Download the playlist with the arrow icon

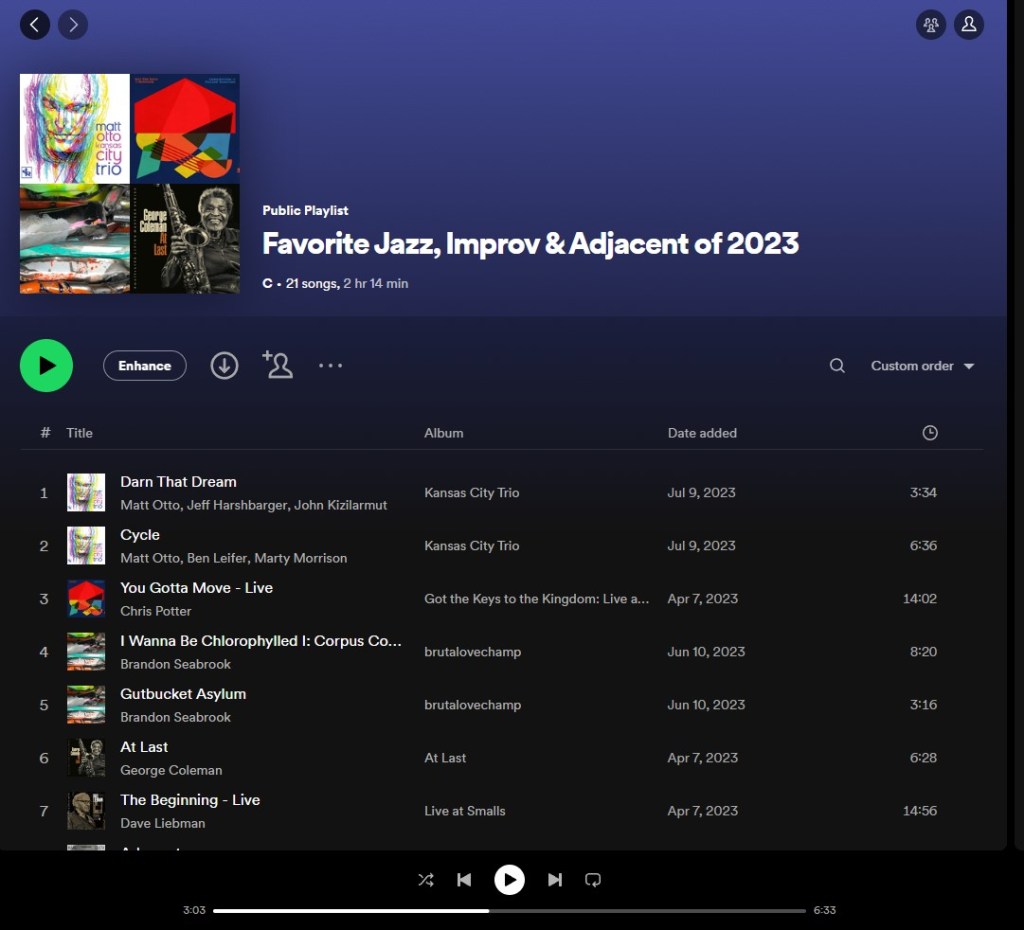coord(224,366)
